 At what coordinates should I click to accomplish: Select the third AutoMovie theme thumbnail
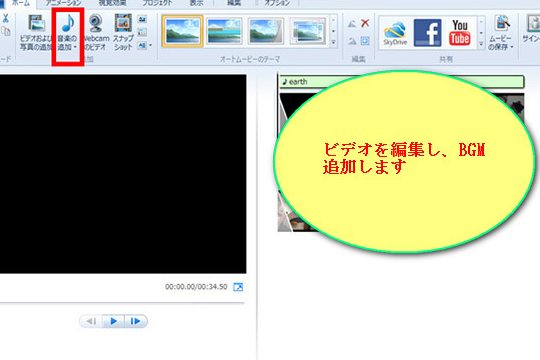click(266, 31)
